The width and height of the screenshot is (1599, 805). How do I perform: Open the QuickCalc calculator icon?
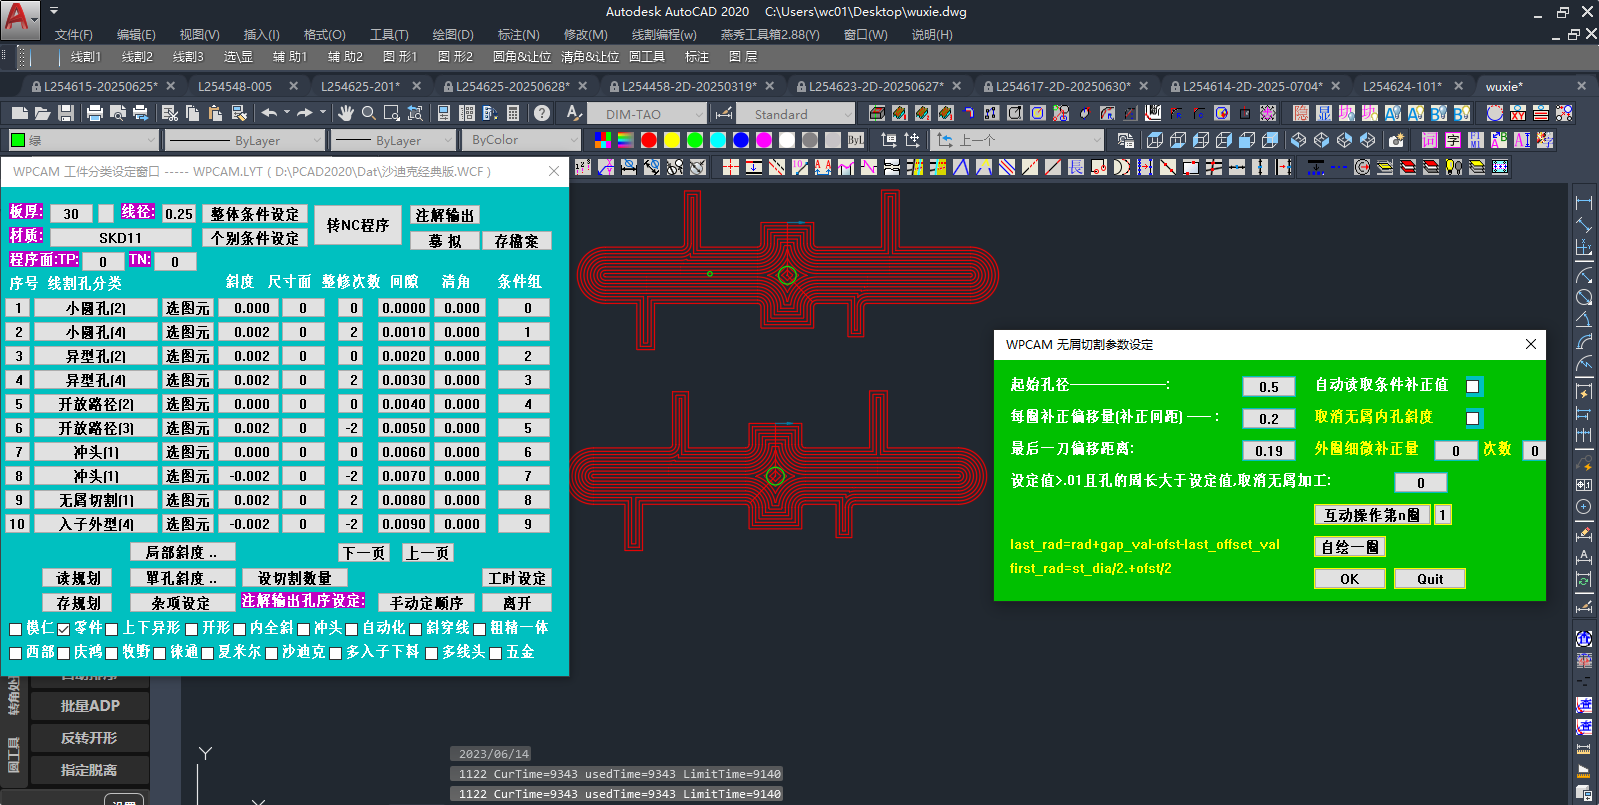(513, 113)
